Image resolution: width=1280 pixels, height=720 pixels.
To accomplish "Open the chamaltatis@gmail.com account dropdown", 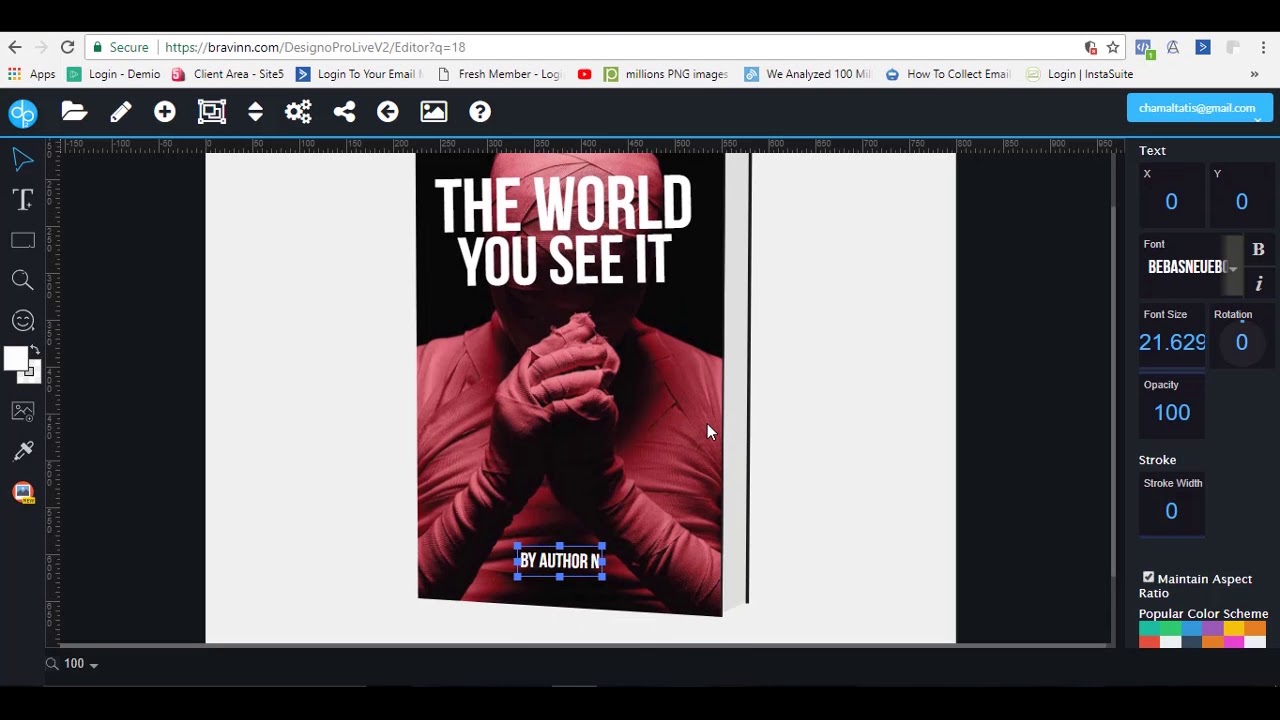I will pos(1199,108).
